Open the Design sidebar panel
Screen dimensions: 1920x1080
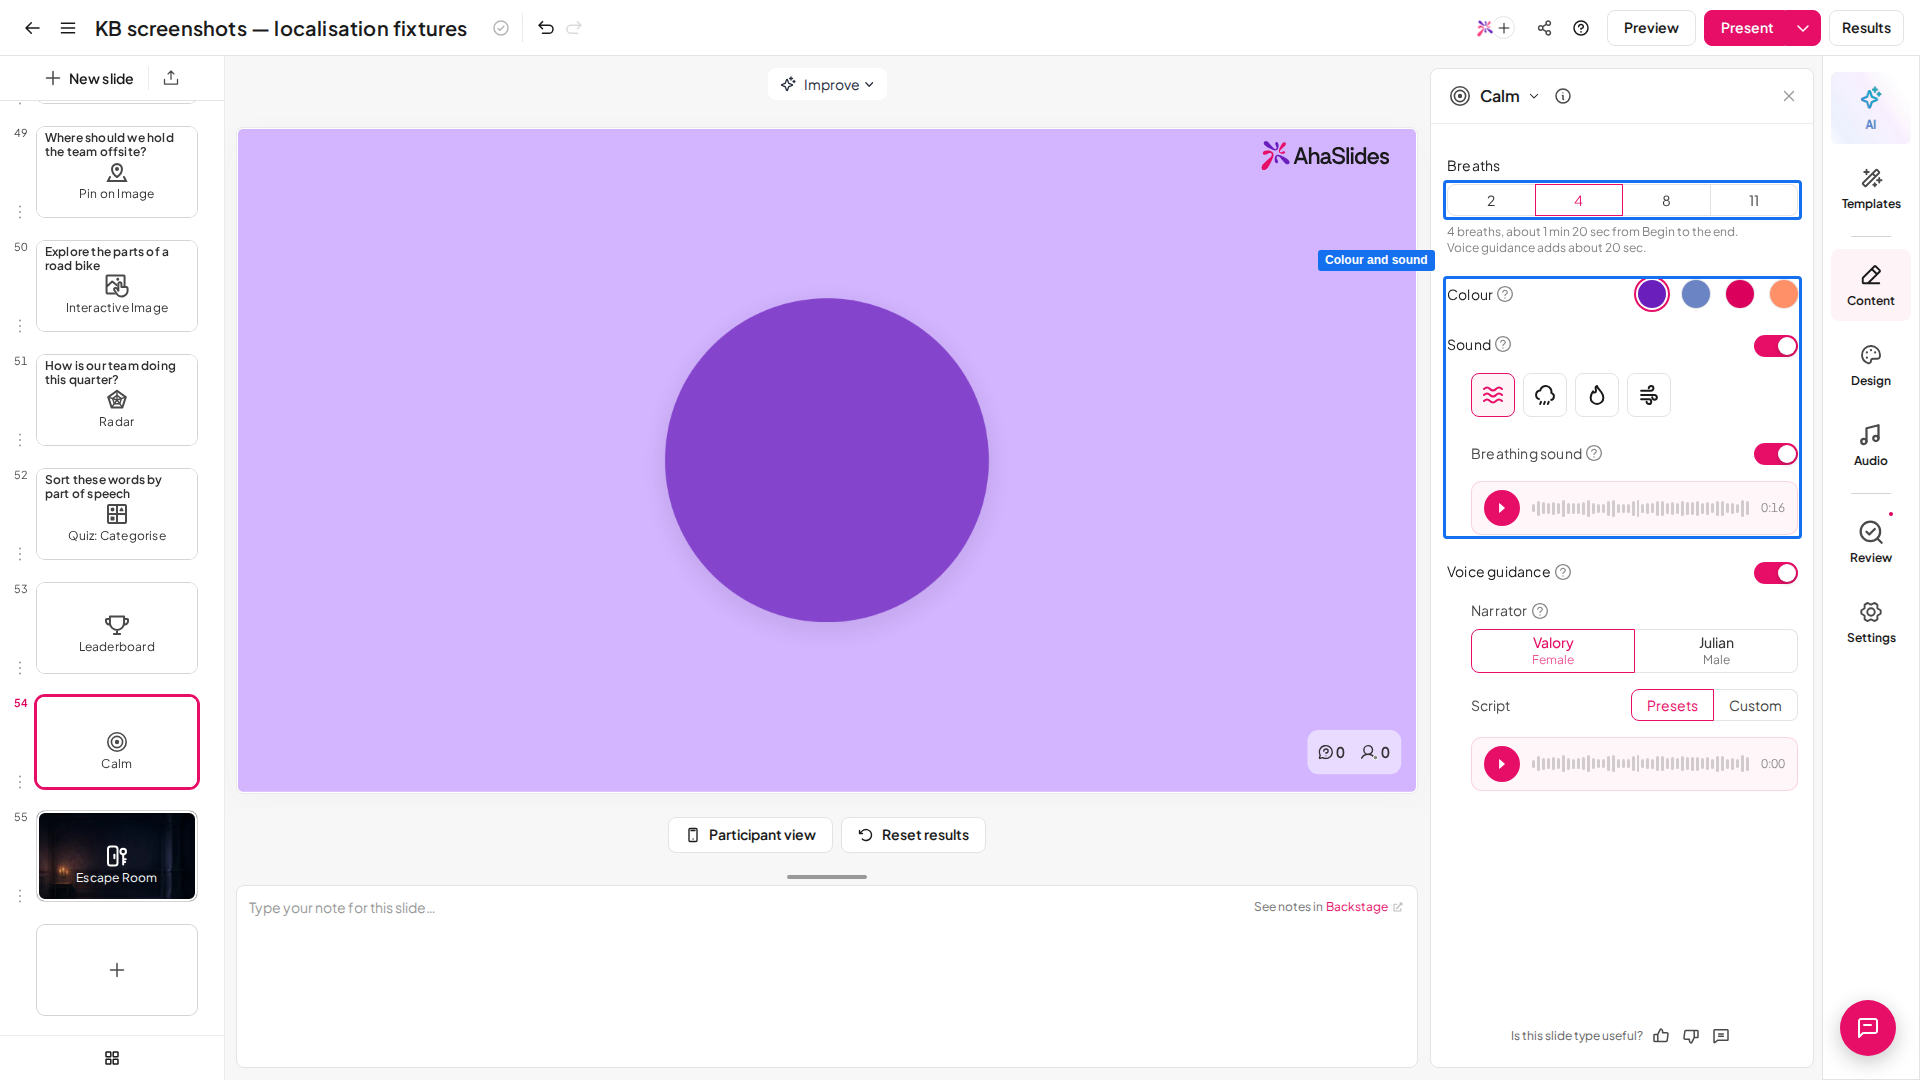click(1870, 366)
